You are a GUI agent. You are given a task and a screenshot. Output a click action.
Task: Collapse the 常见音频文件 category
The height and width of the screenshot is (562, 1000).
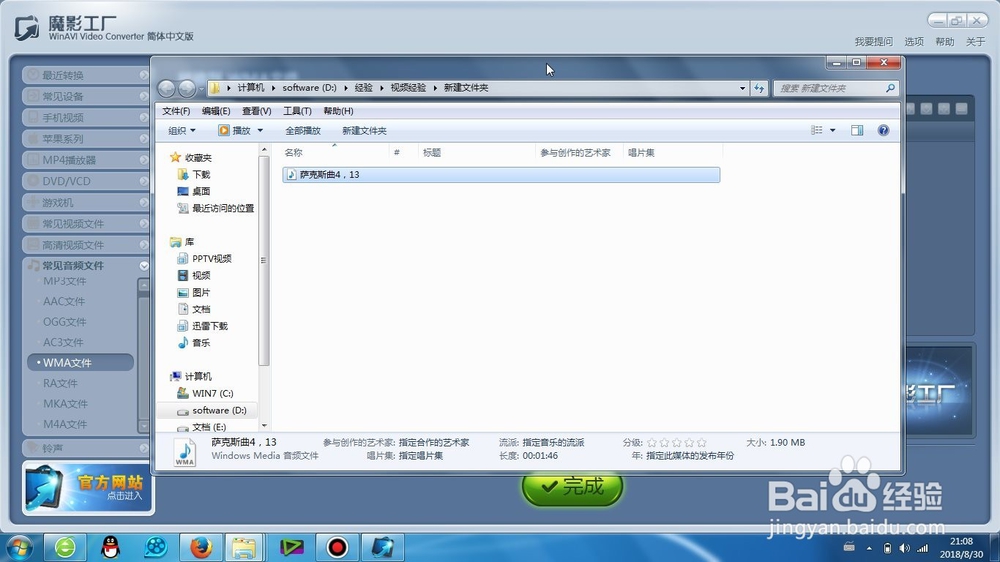86,265
